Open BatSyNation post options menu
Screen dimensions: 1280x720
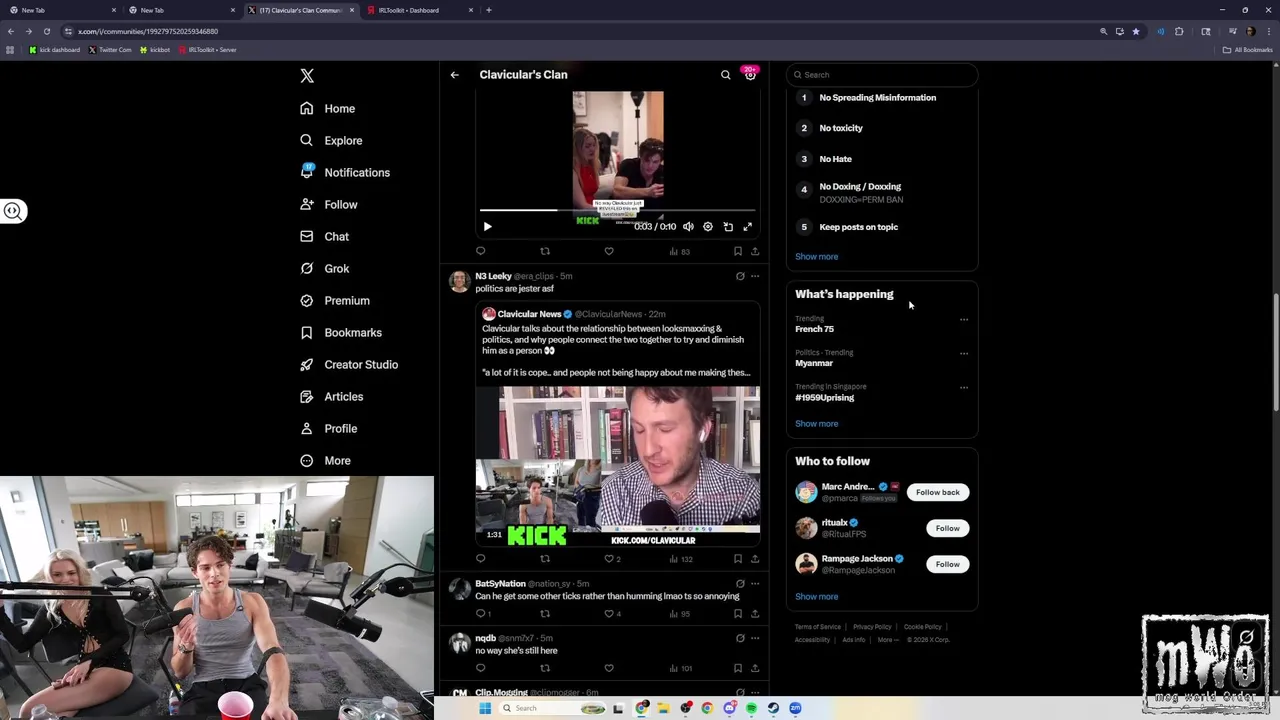point(755,584)
